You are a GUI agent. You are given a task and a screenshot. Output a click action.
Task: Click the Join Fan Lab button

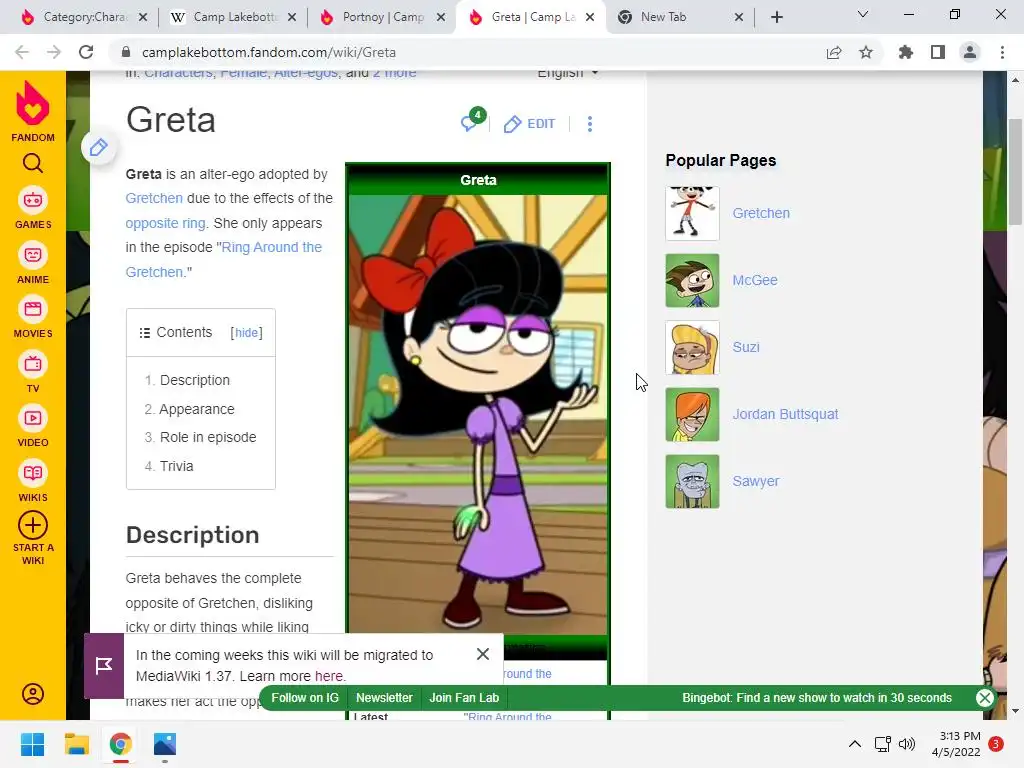pos(464,697)
